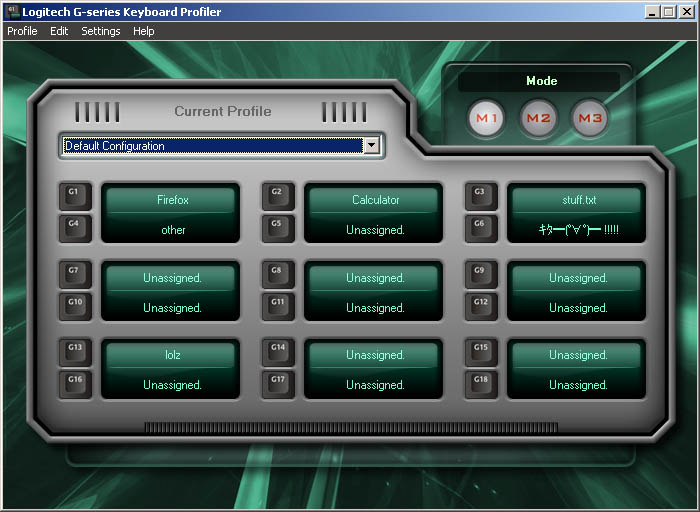Click the G7 key icon
This screenshot has width=700, height=512.
[x=75, y=275]
